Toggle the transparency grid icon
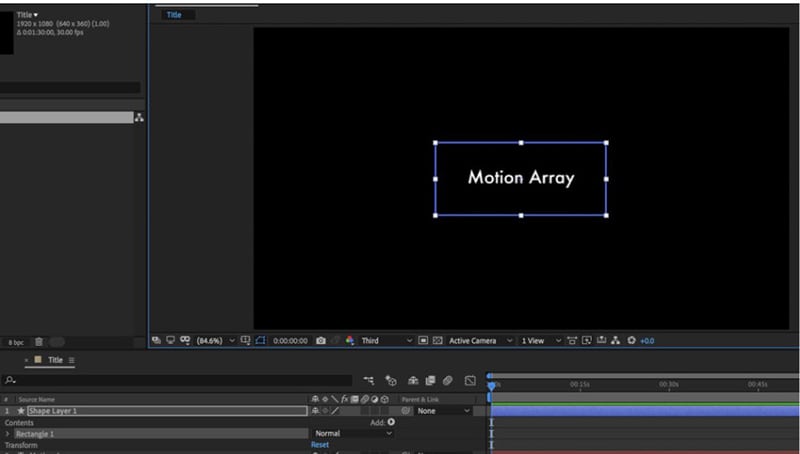This screenshot has height=454, width=800. coord(437,340)
